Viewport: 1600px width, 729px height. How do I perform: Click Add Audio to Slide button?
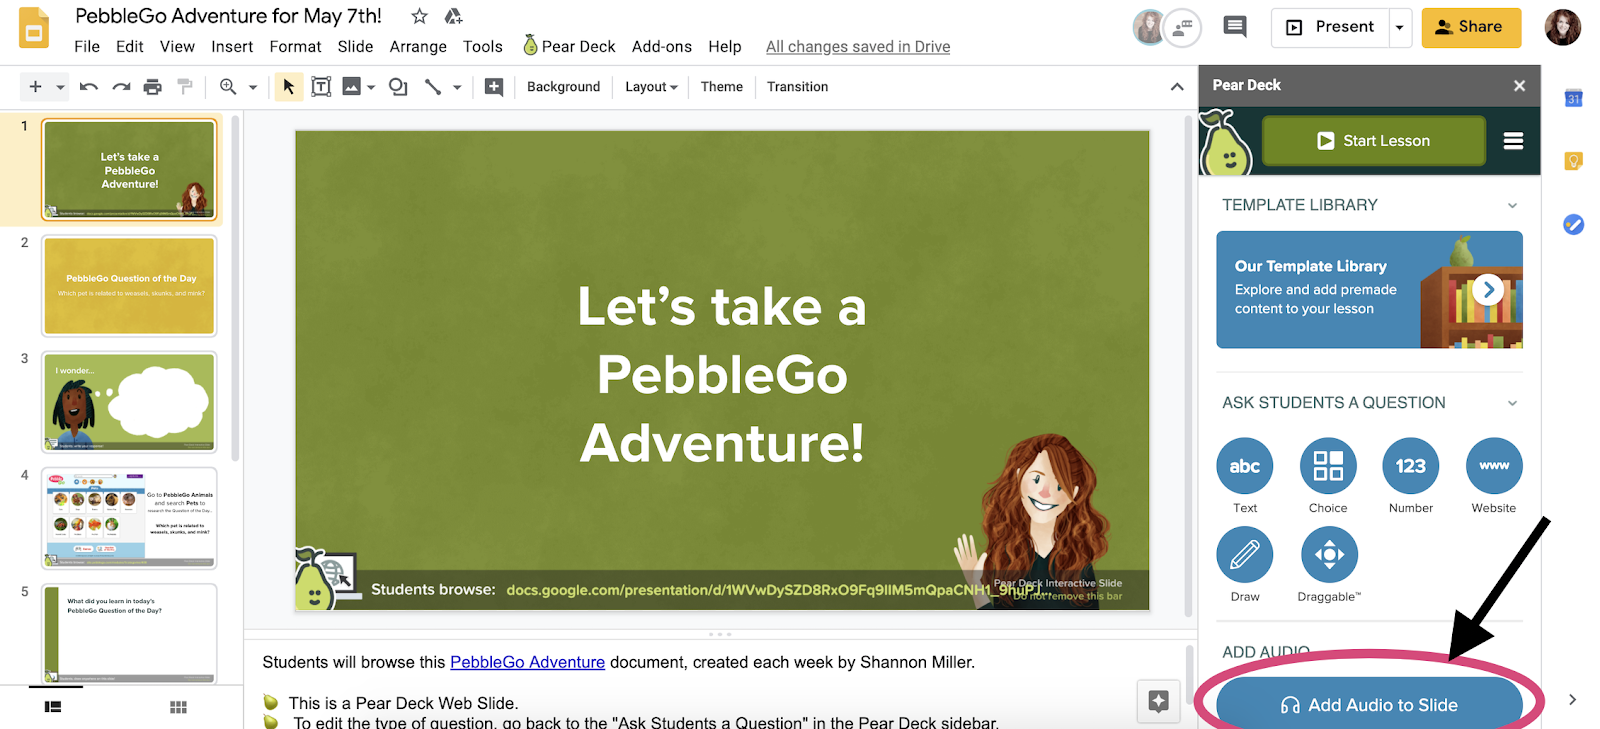(1369, 704)
